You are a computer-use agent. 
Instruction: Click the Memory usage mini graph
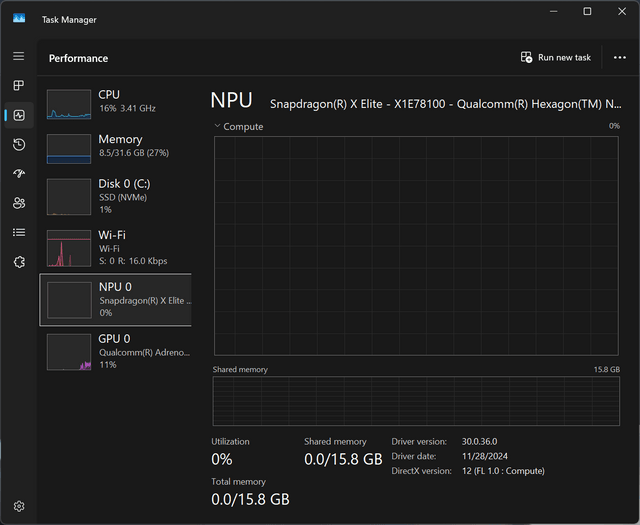pos(69,149)
